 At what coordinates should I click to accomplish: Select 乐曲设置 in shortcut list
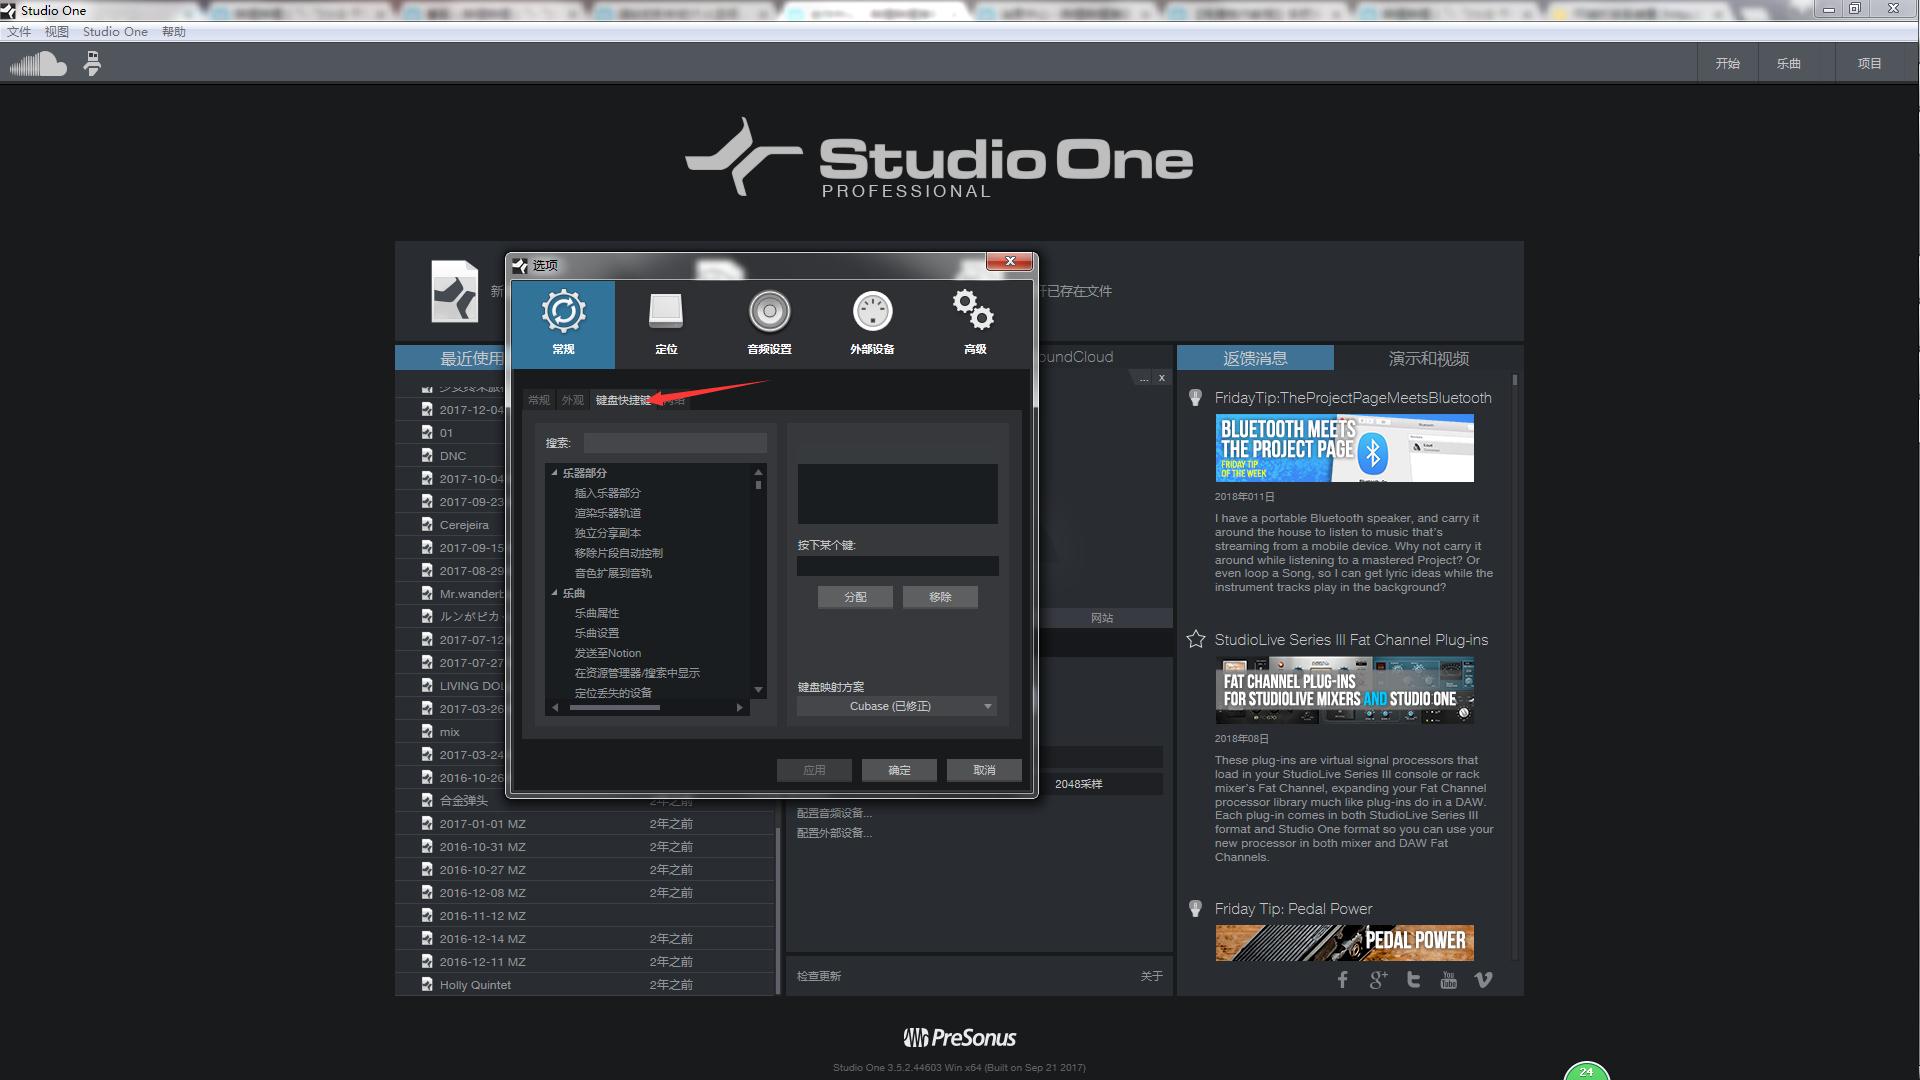[x=596, y=633]
